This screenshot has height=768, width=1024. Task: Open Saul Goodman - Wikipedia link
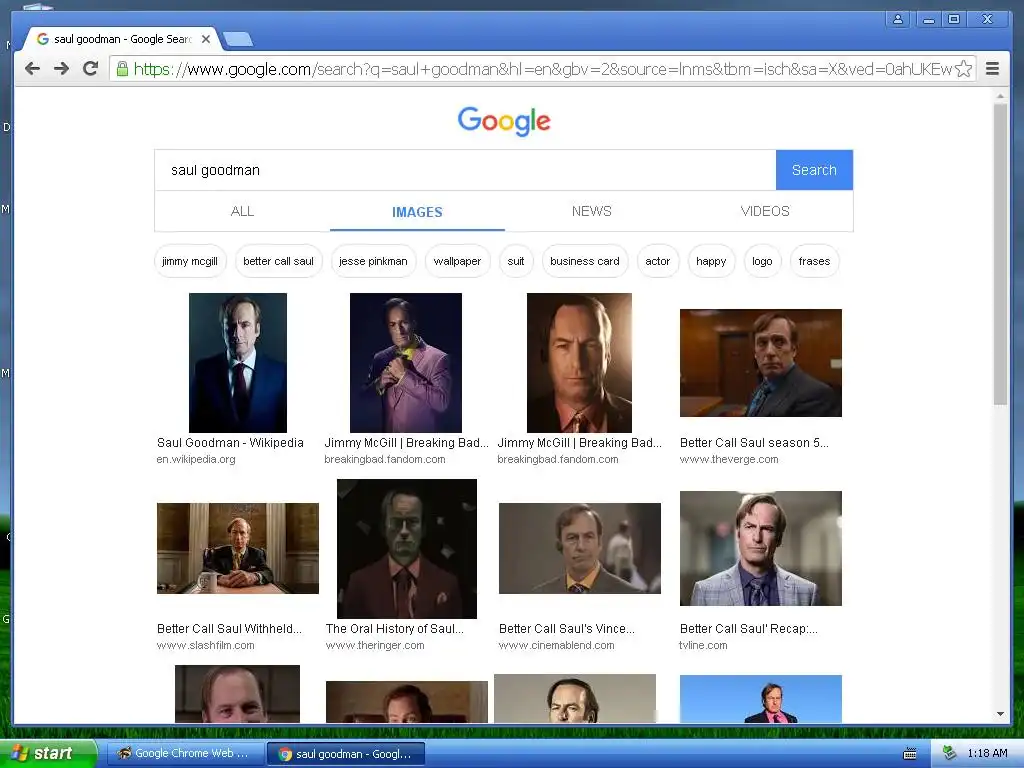[x=230, y=443]
